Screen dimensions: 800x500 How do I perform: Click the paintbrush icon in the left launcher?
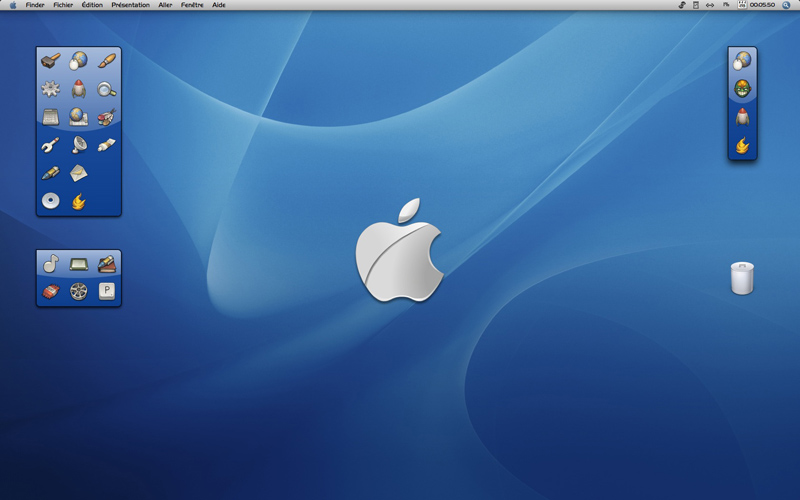[107, 61]
